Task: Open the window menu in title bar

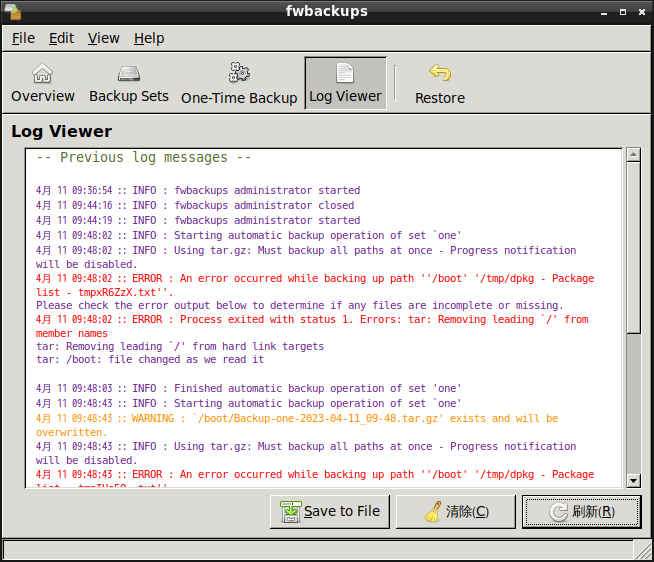Action: pos(11,11)
